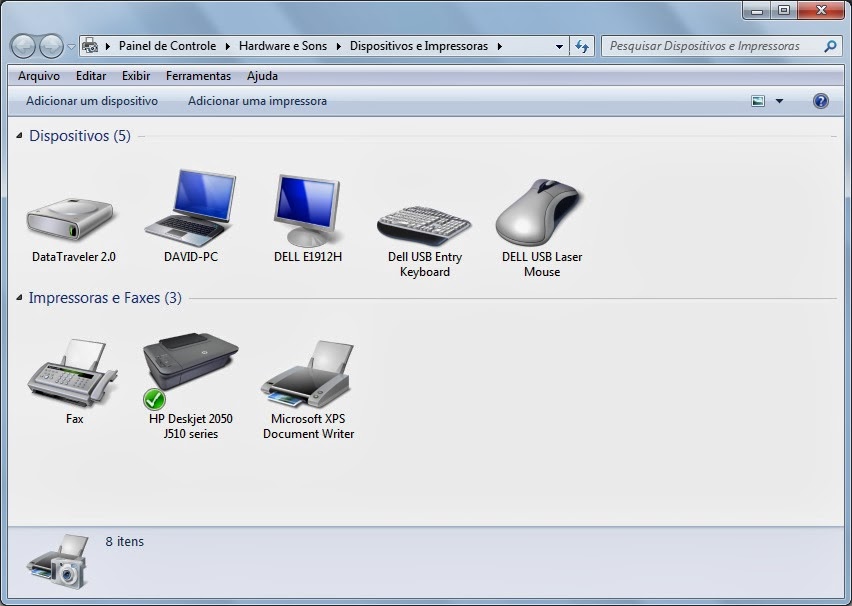
Task: Click the refresh address bar button
Action: coord(582,46)
